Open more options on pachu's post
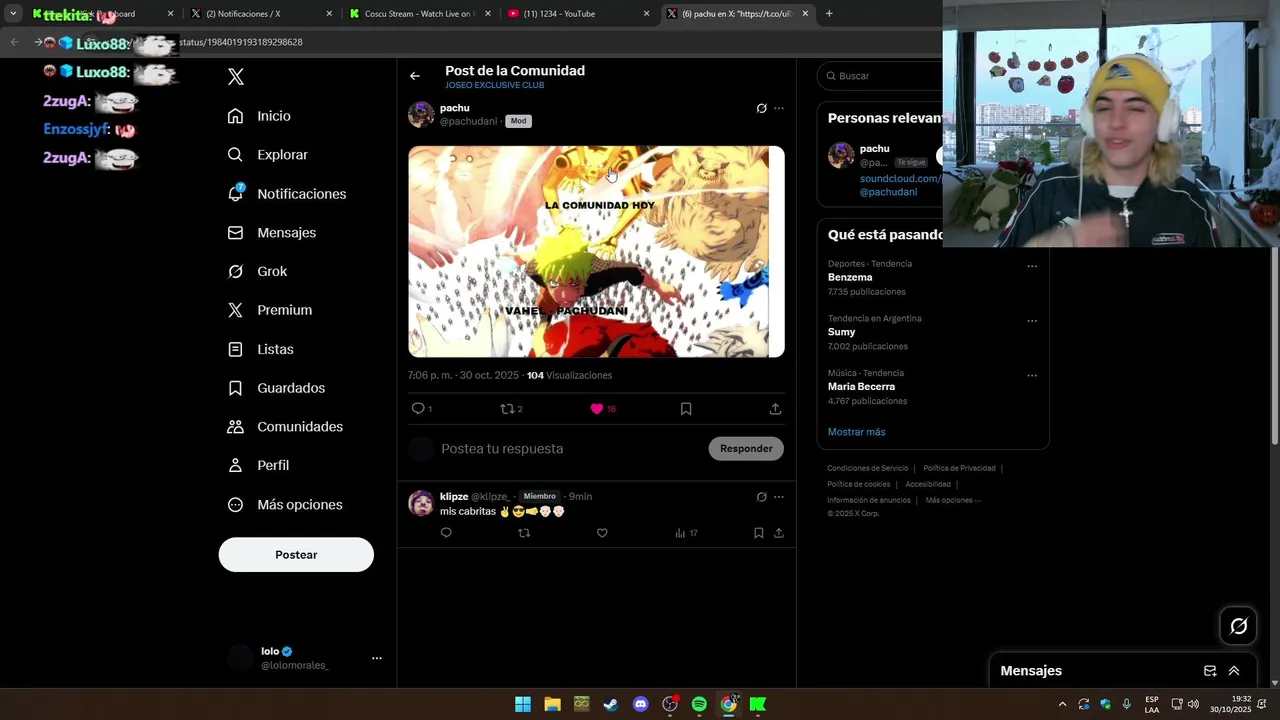 (x=779, y=108)
